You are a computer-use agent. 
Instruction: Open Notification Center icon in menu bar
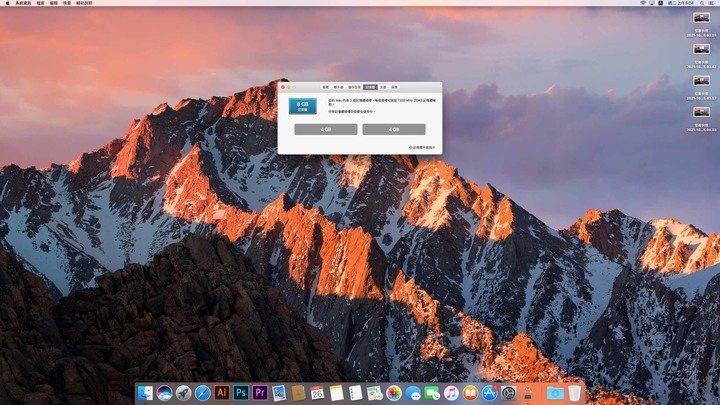[x=711, y=3]
